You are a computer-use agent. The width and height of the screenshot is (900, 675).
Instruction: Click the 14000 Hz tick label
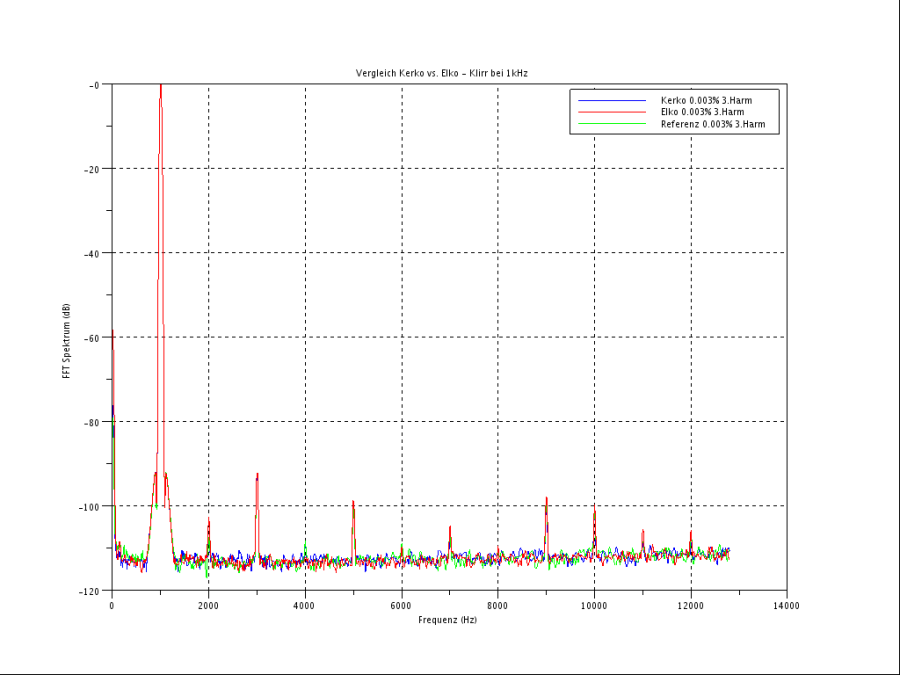[787, 604]
